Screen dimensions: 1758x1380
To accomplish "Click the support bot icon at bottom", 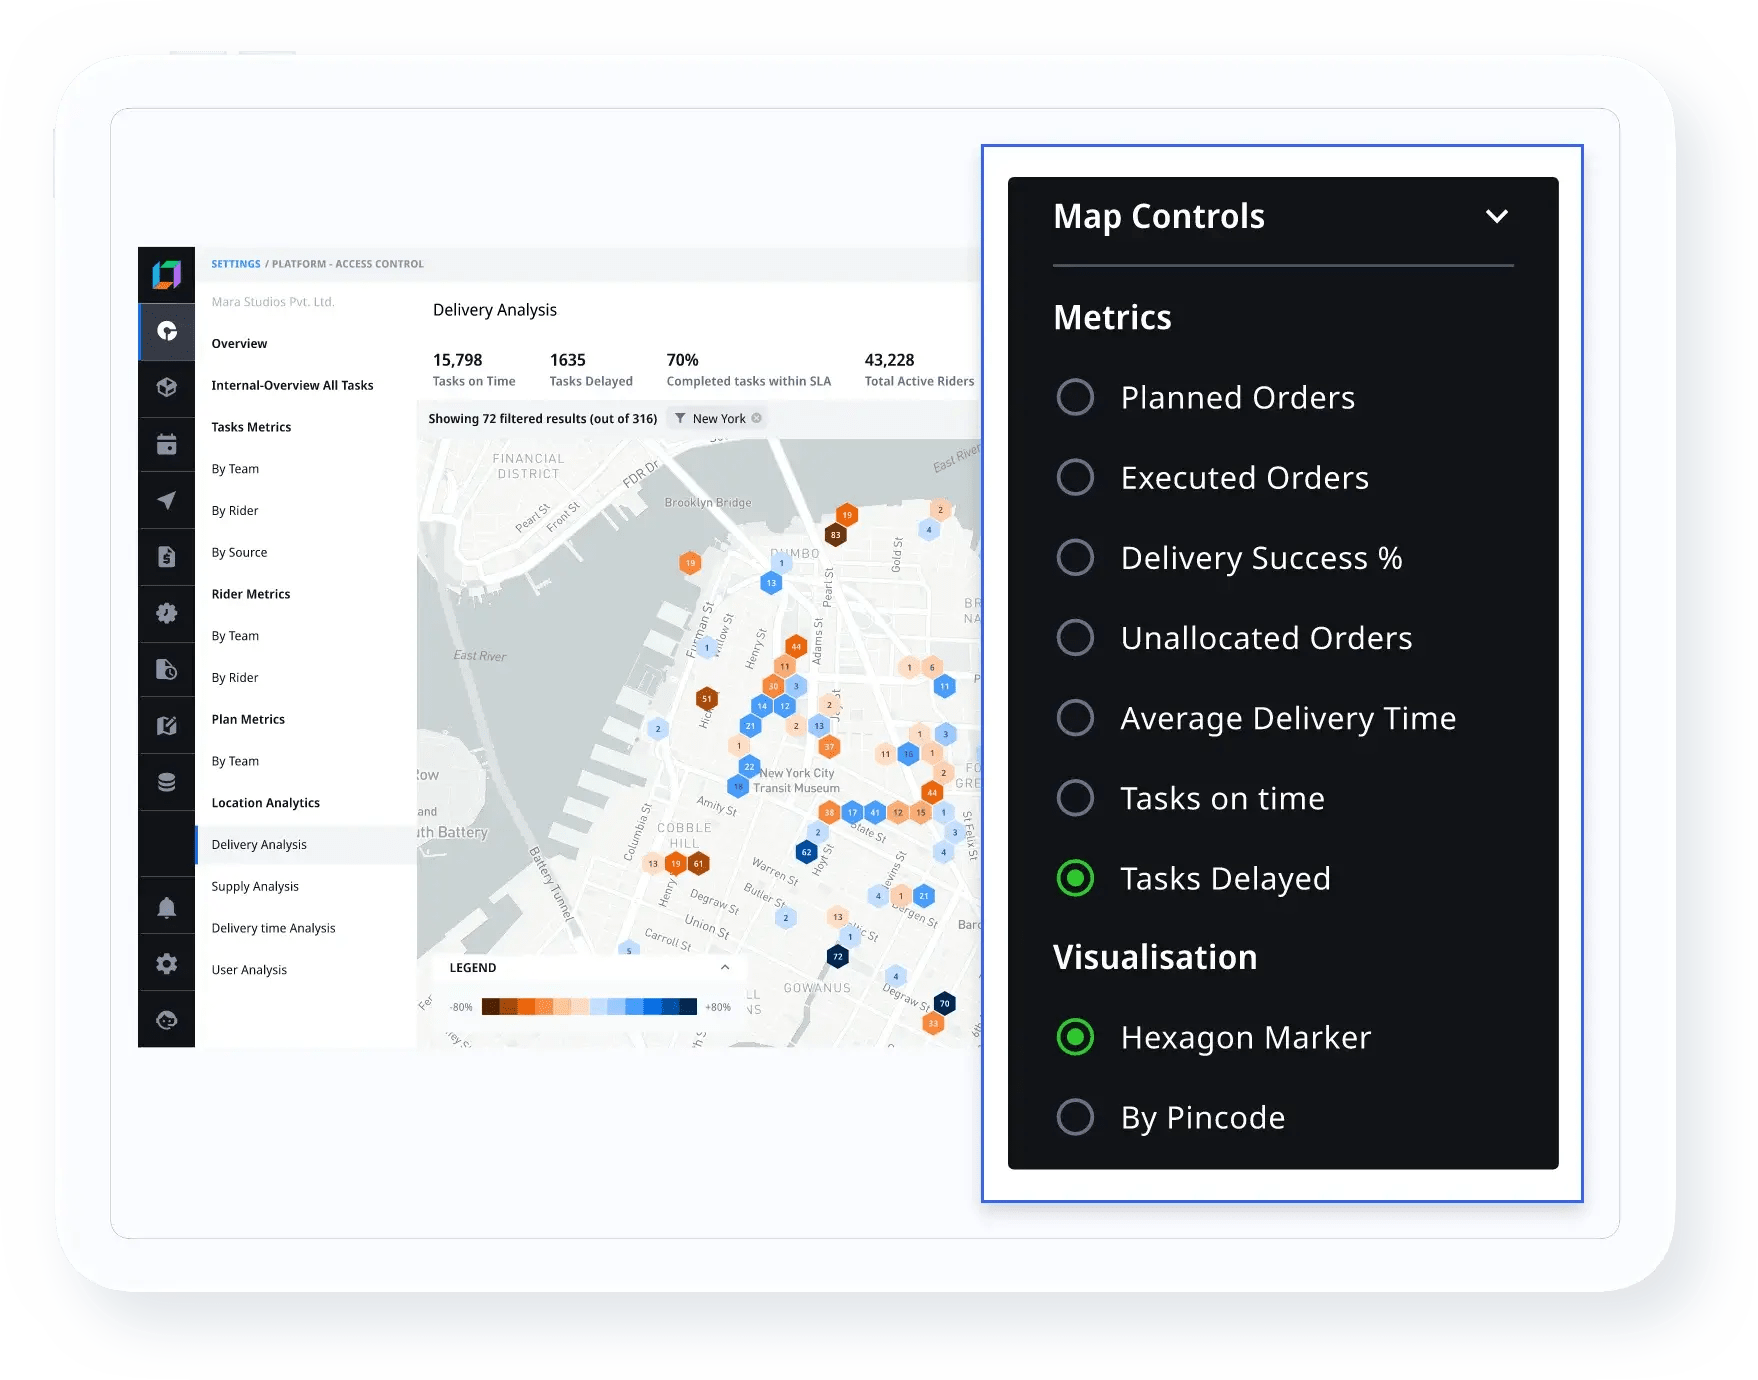I will pos(167,1020).
